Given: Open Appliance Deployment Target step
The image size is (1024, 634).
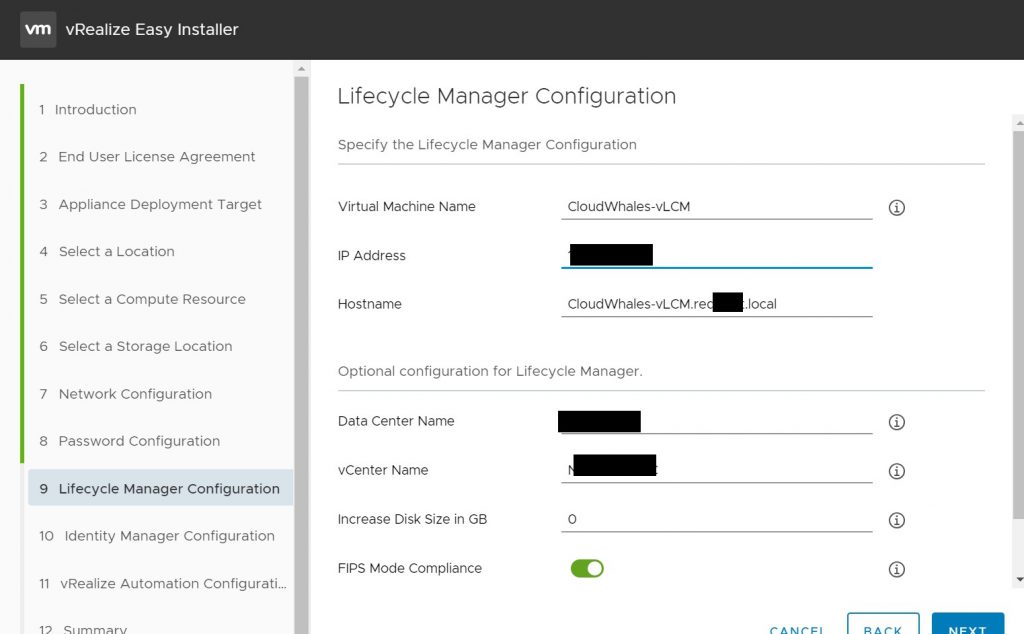Looking at the screenshot, I should pyautogui.click(x=150, y=204).
